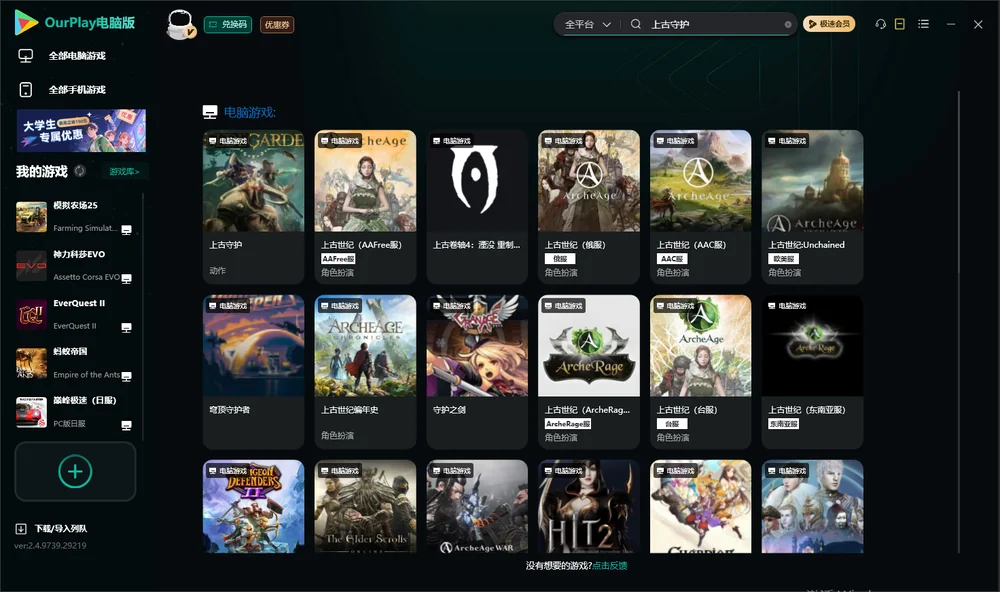The width and height of the screenshot is (1000, 592).
Task: Click PC icon on Farming Simulator row
Action: (x=126, y=230)
